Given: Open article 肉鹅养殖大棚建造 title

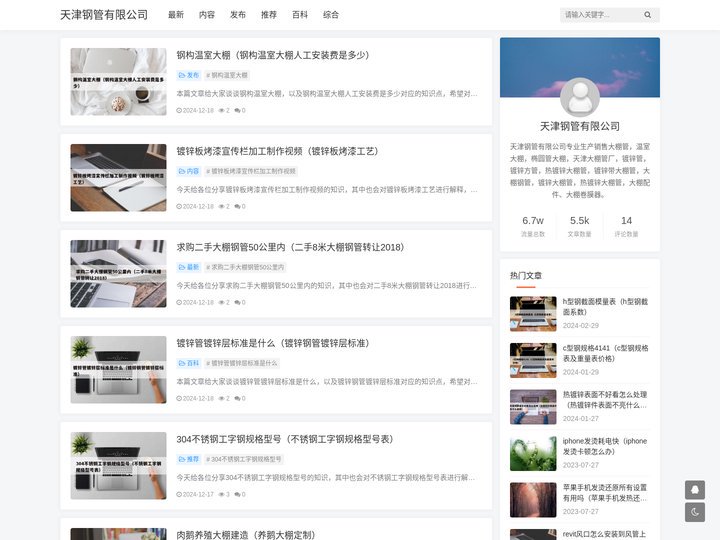Looking at the screenshot, I should [x=246, y=535].
